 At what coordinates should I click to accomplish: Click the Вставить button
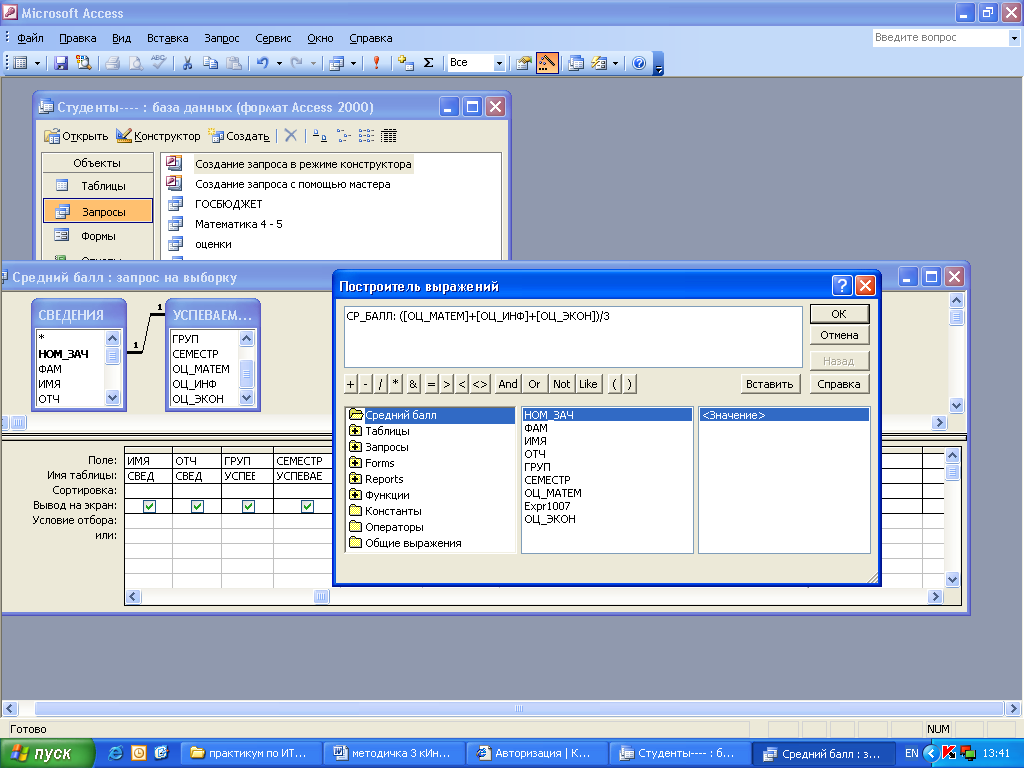(770, 384)
